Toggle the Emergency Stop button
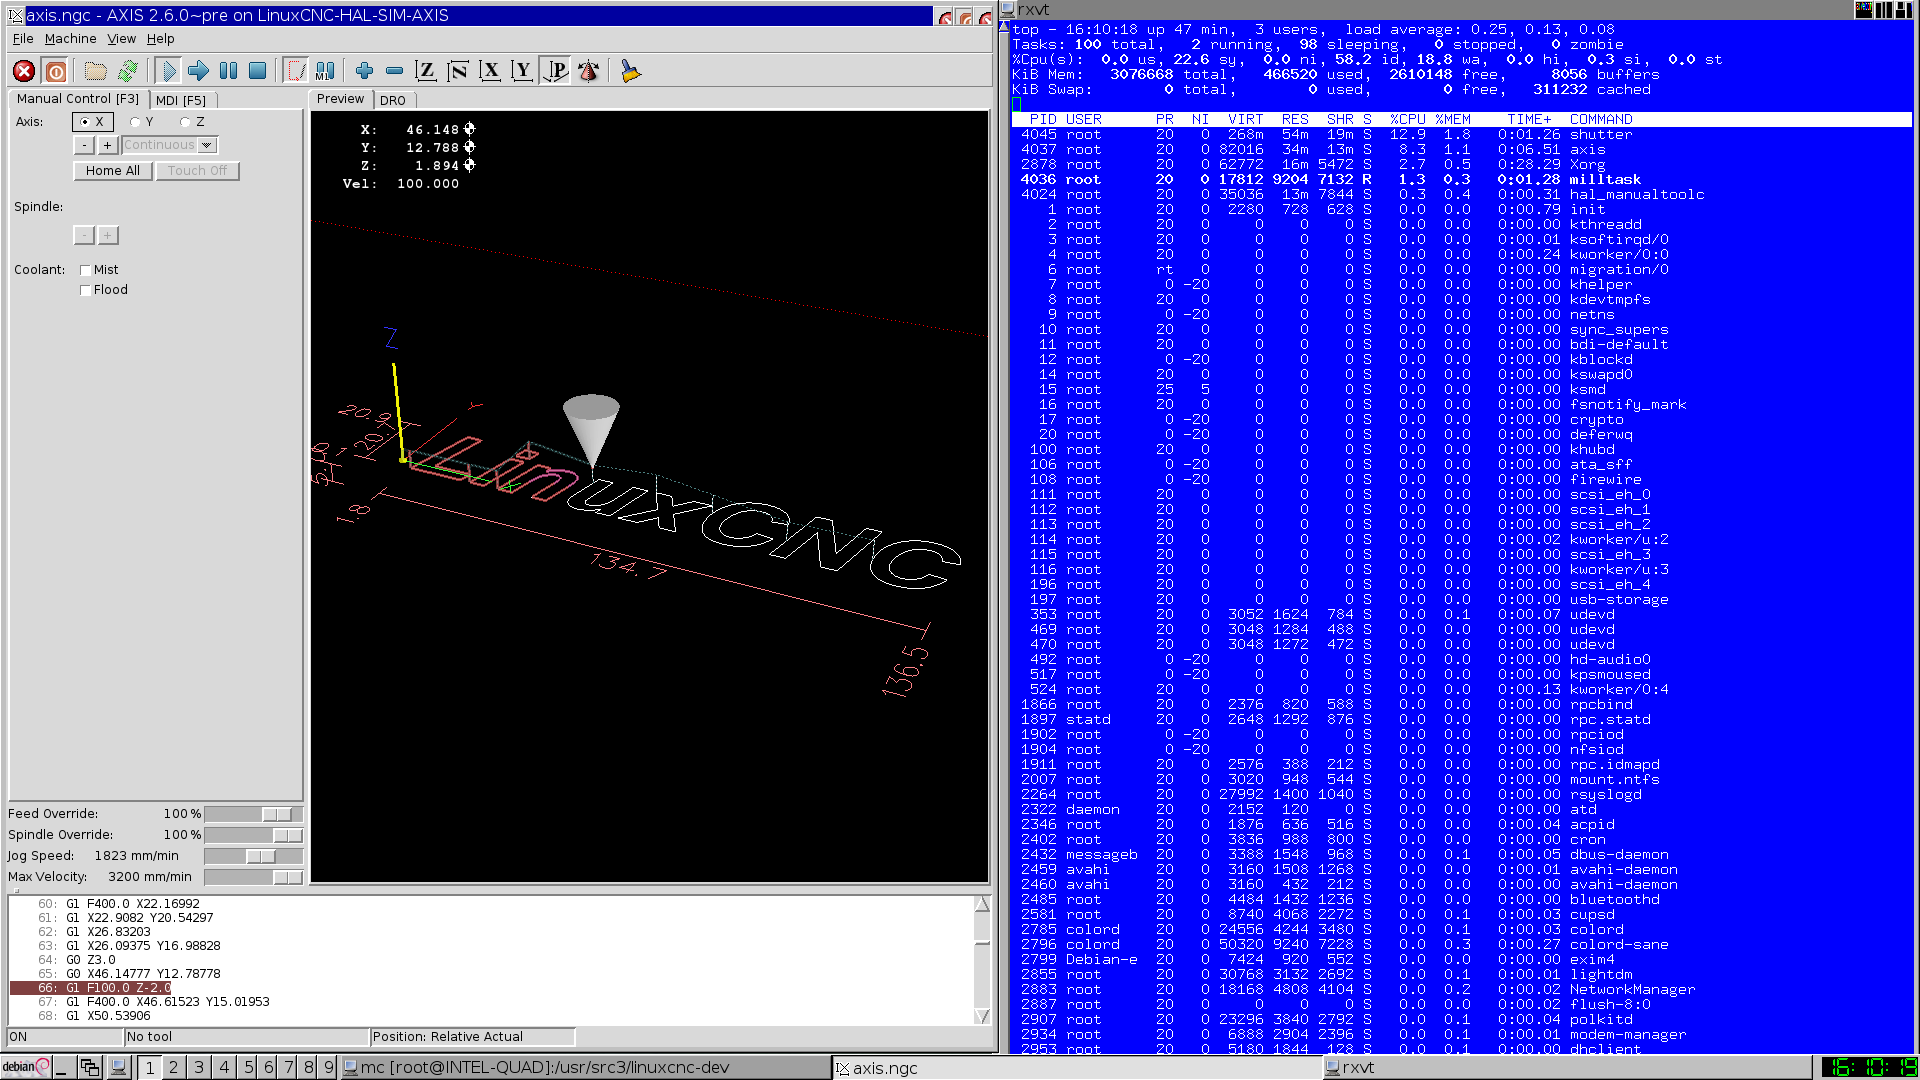 [24, 71]
